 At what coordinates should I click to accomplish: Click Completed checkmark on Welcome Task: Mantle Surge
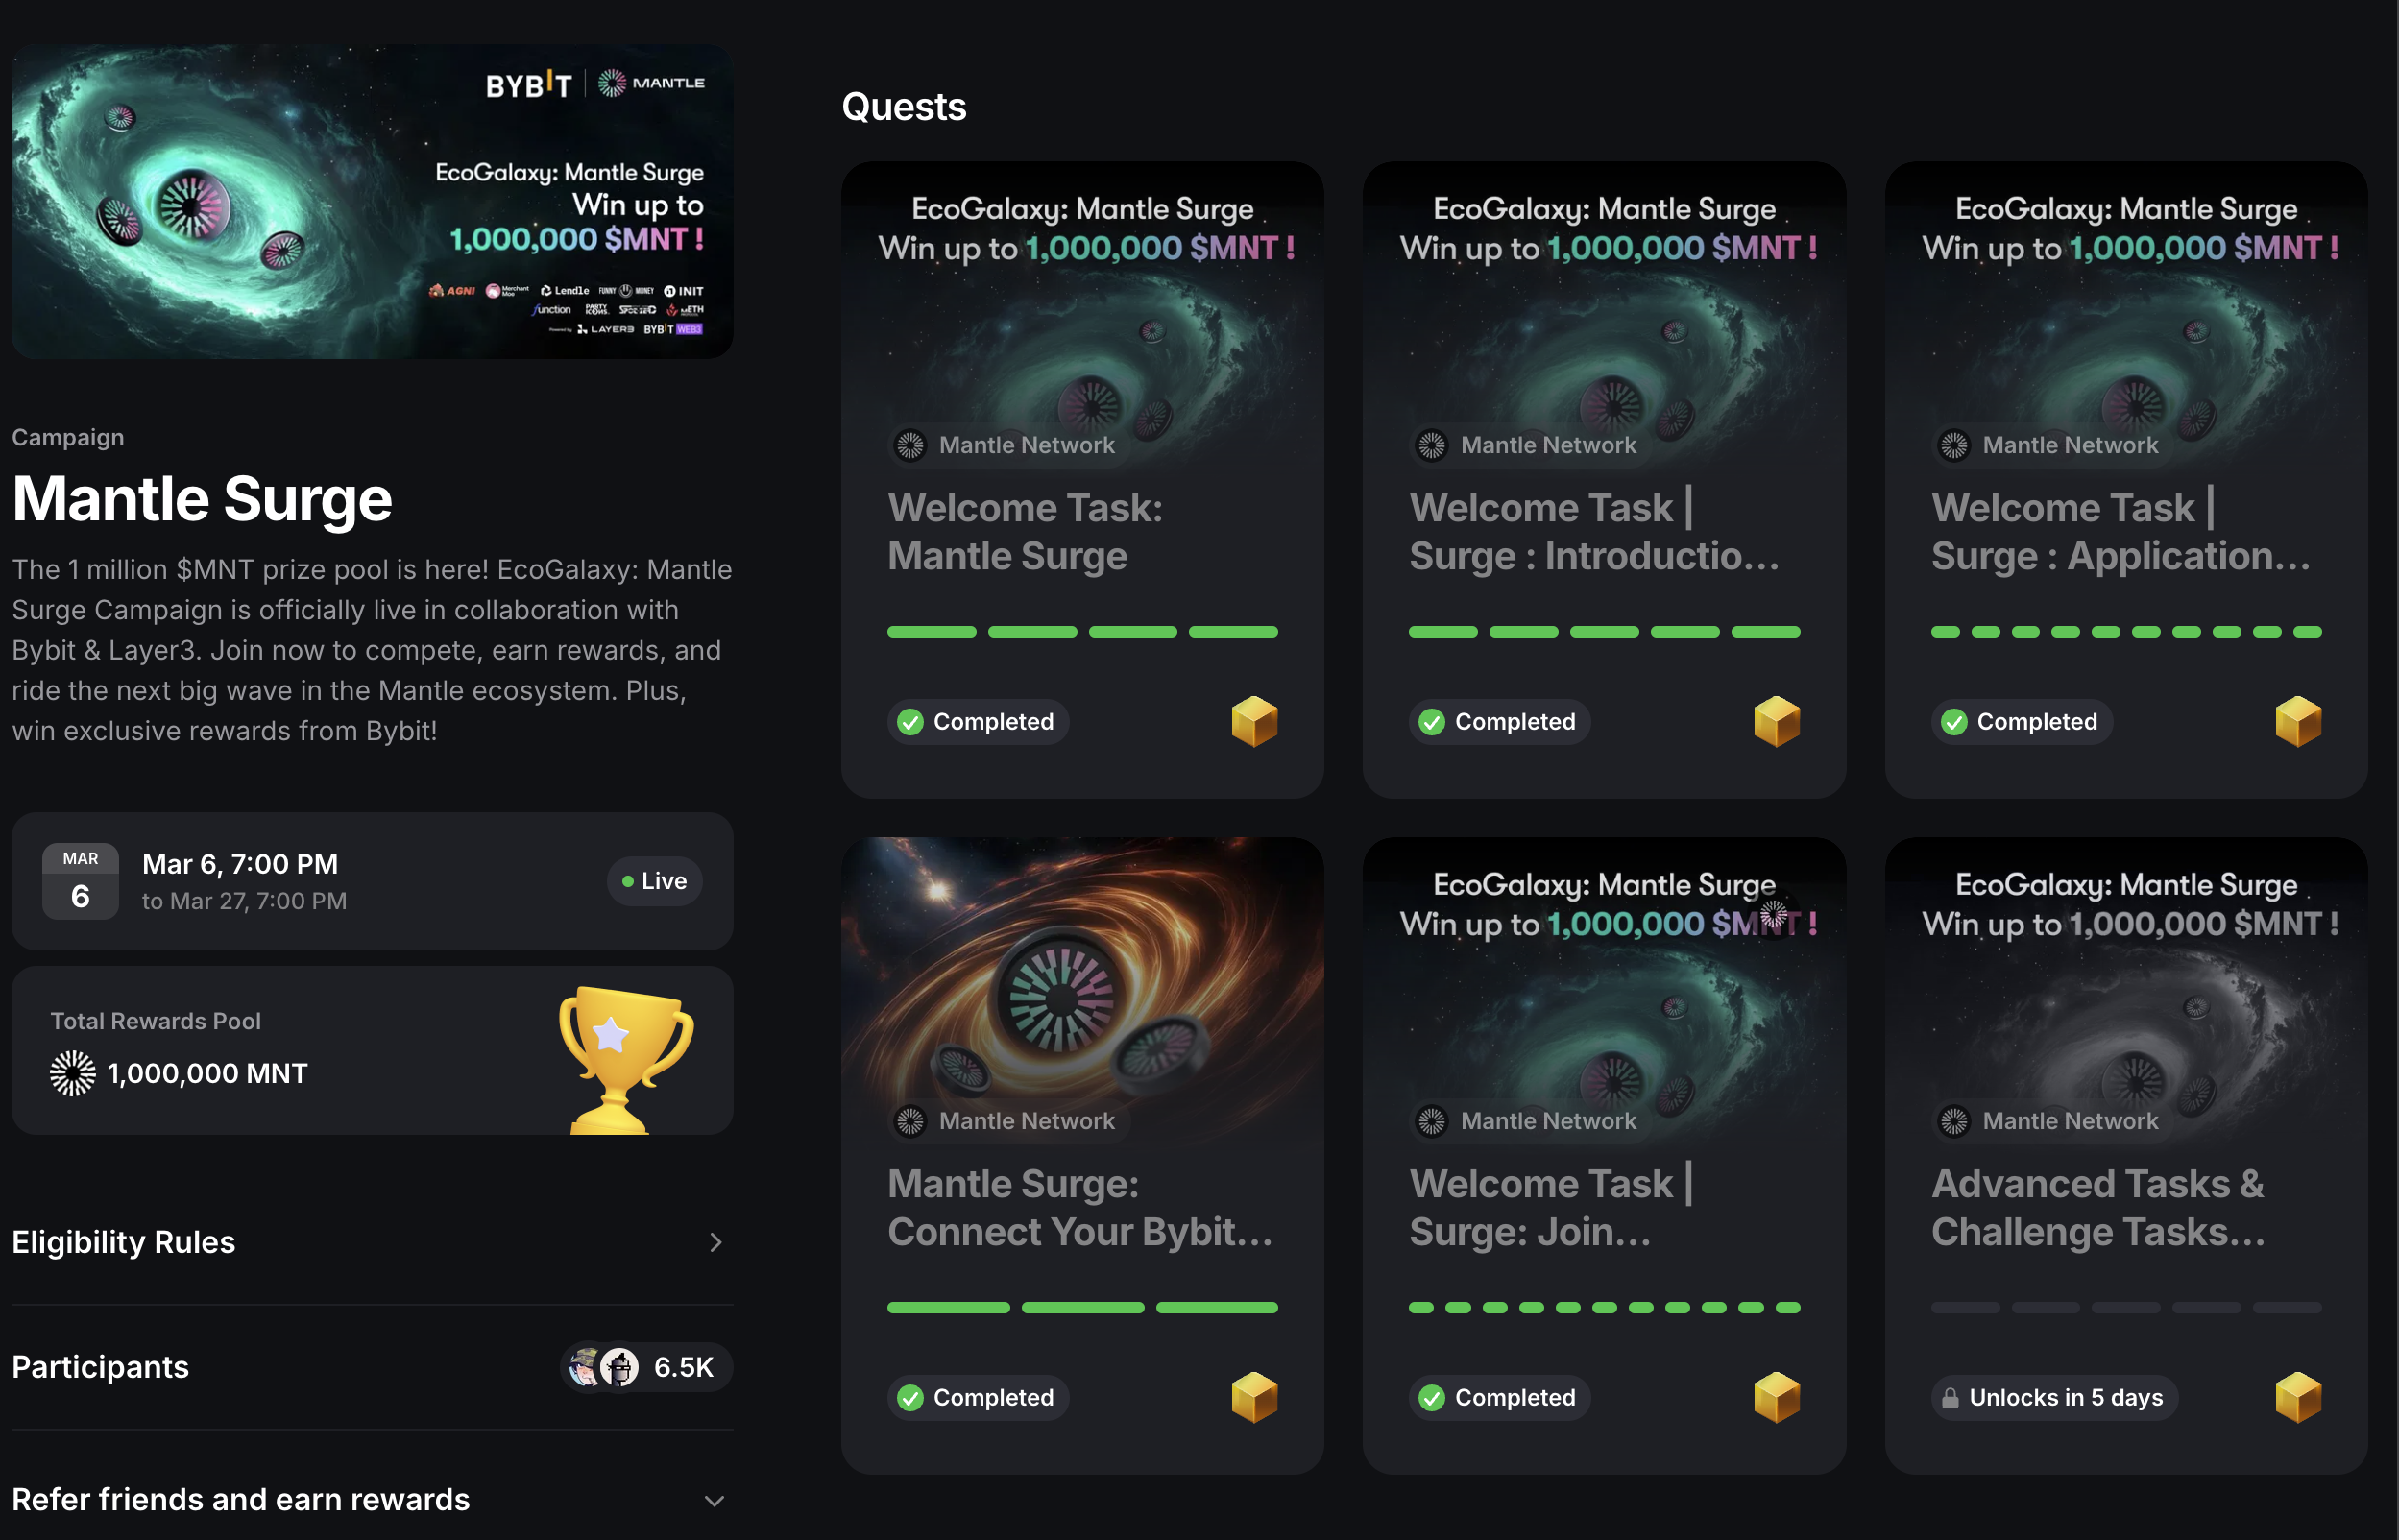(909, 722)
